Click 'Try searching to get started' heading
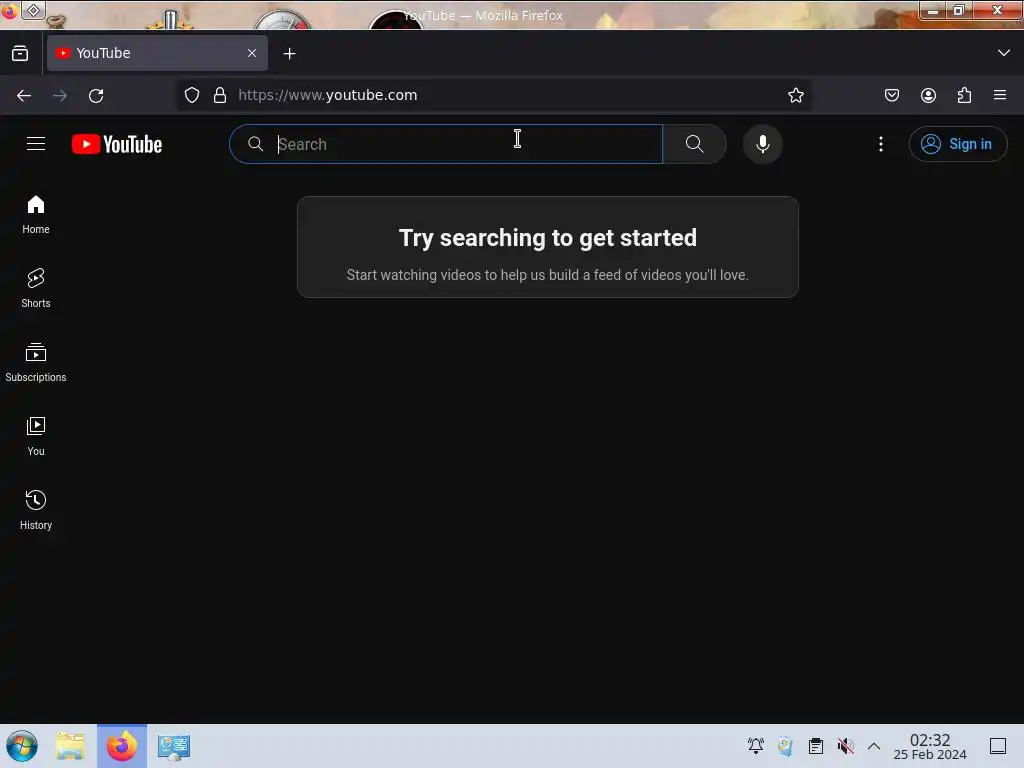This screenshot has height=768, width=1024. point(548,238)
